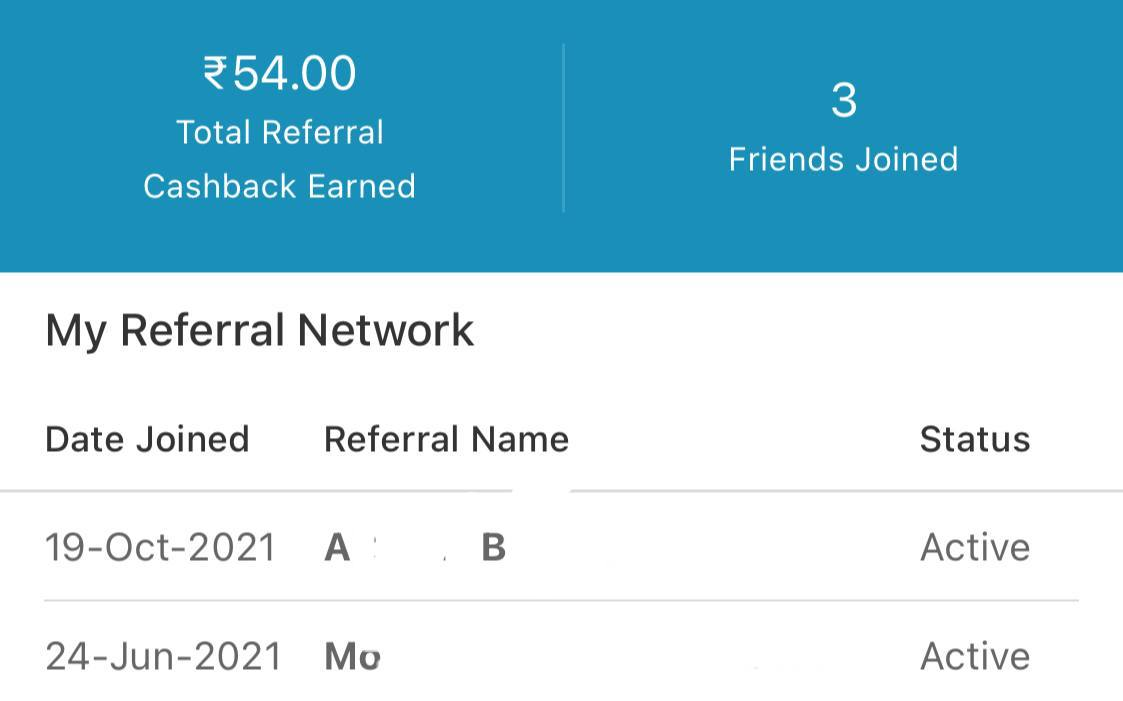Click Active status for the 19-Oct-2021 referral
The width and height of the screenshot is (1123, 701).
(975, 547)
